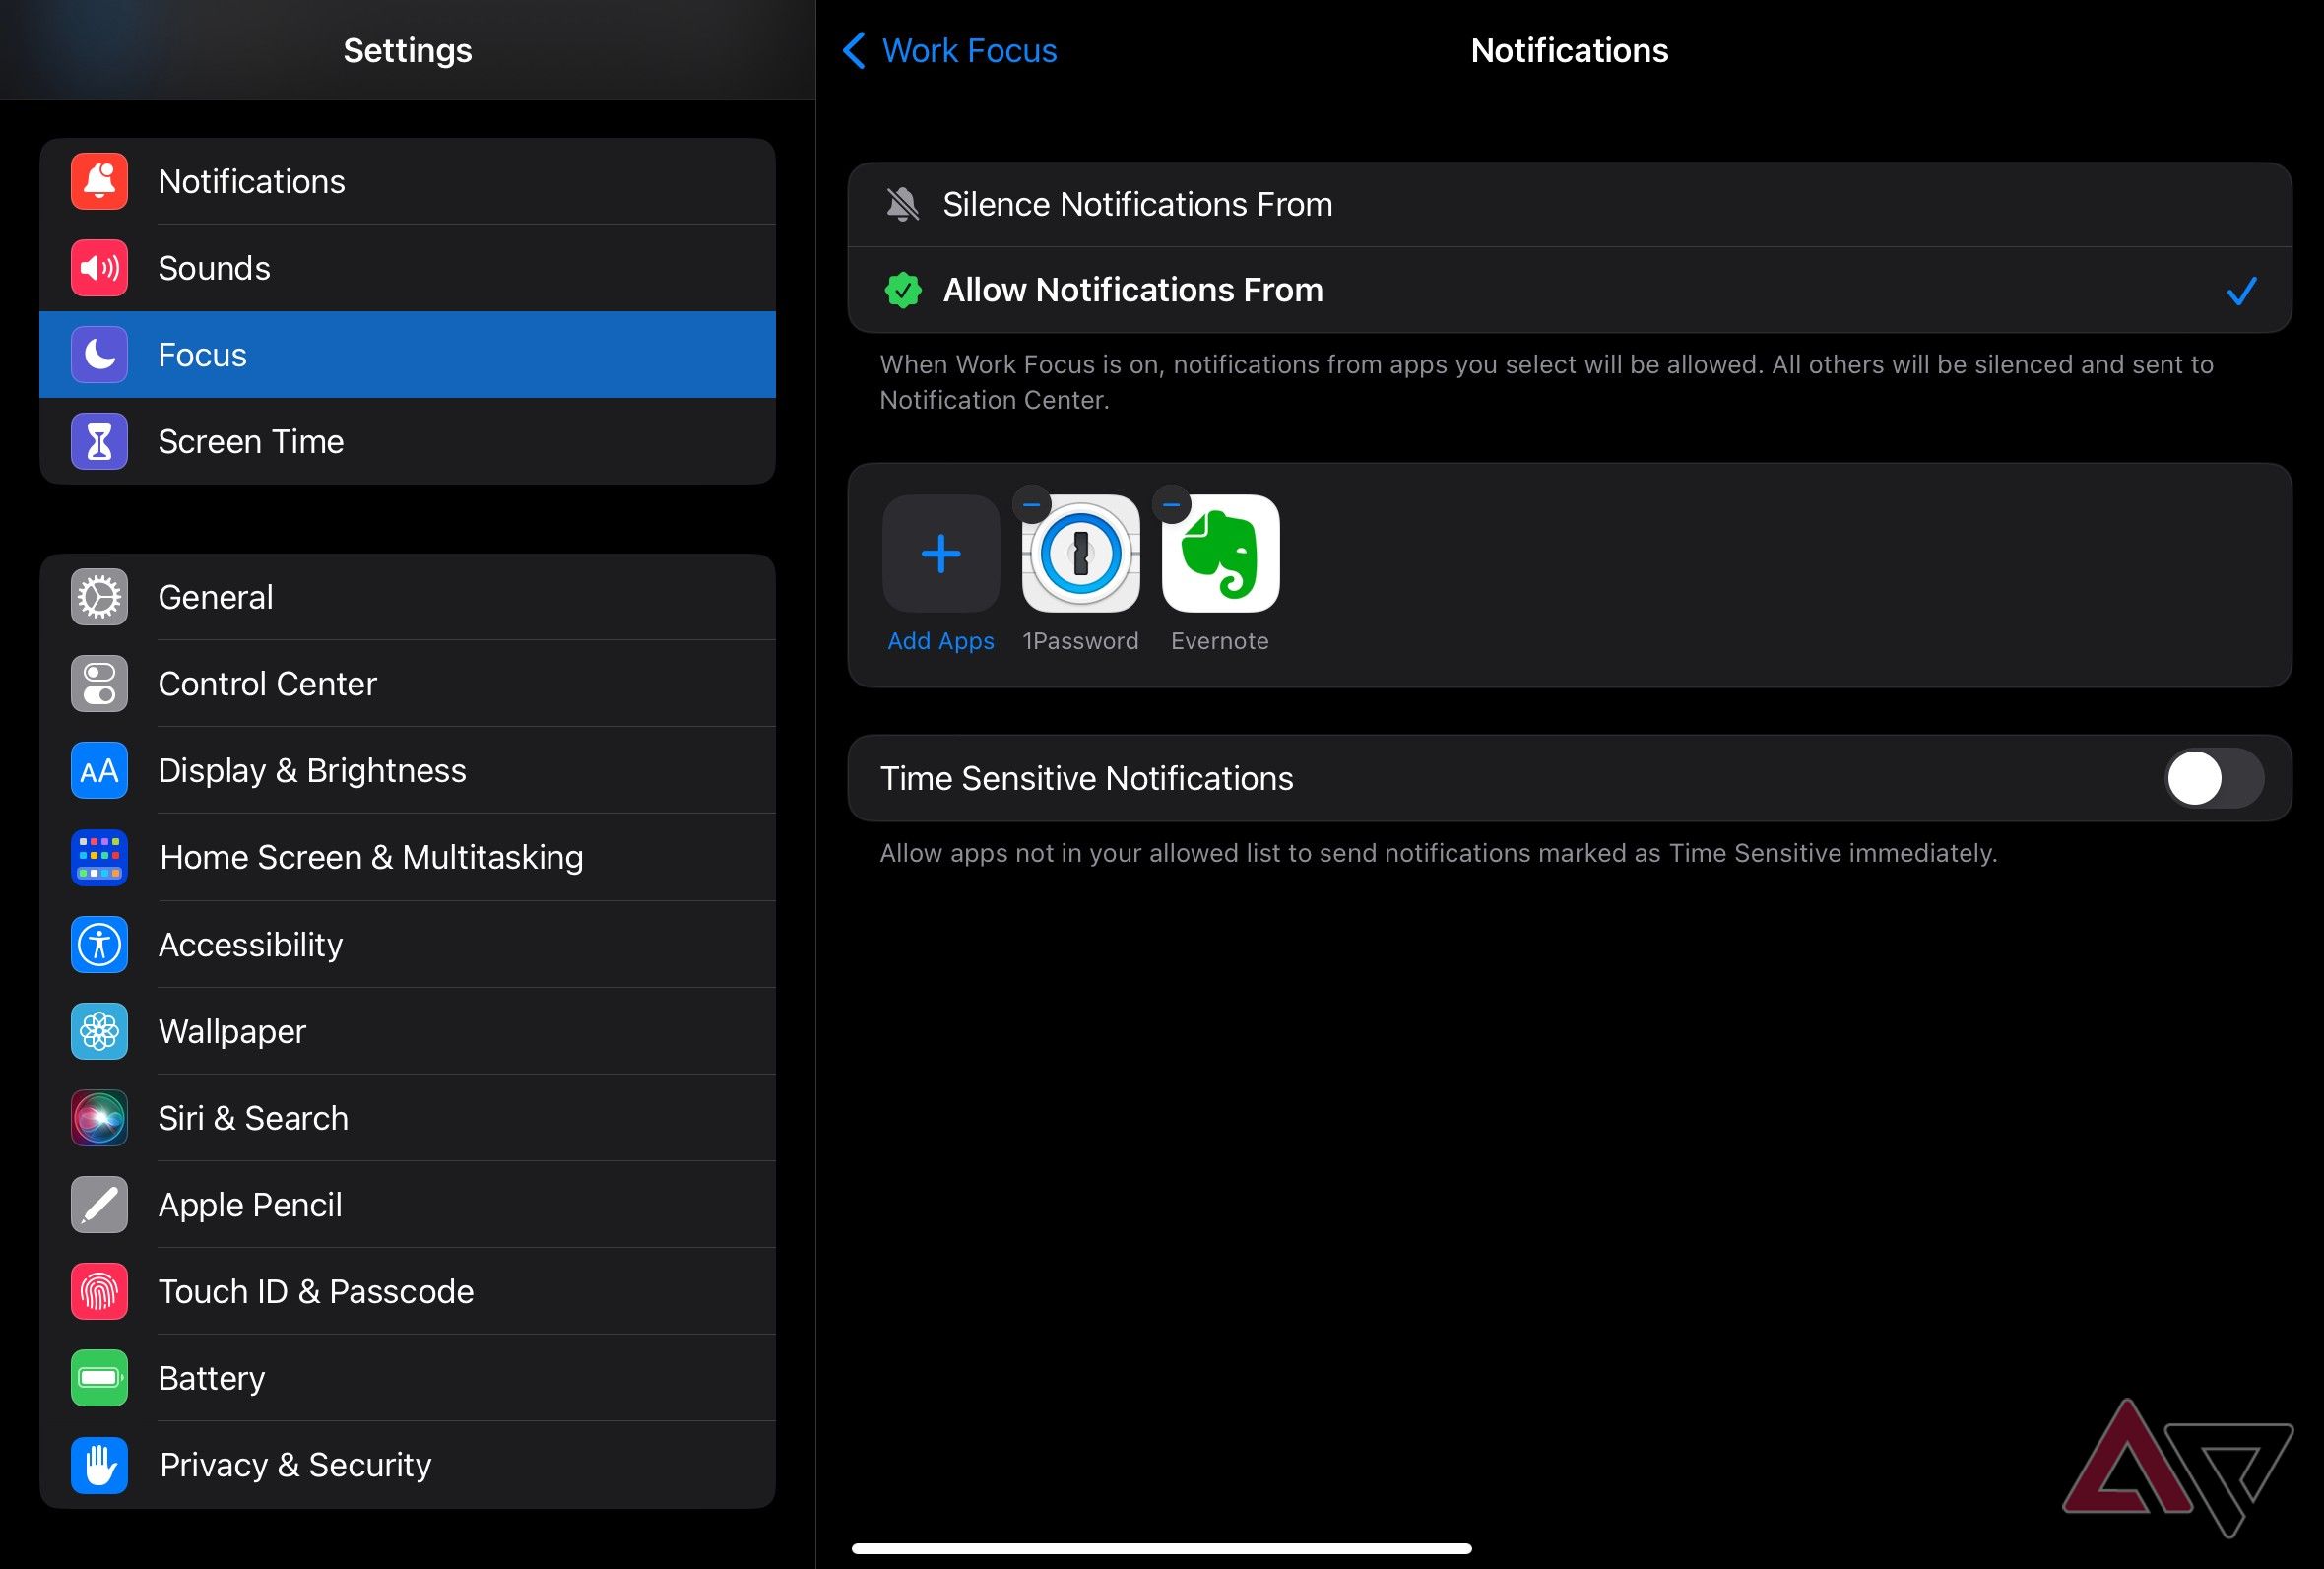2324x1569 pixels.
Task: Open Privacy & Security settings entry
Action: [x=294, y=1465]
